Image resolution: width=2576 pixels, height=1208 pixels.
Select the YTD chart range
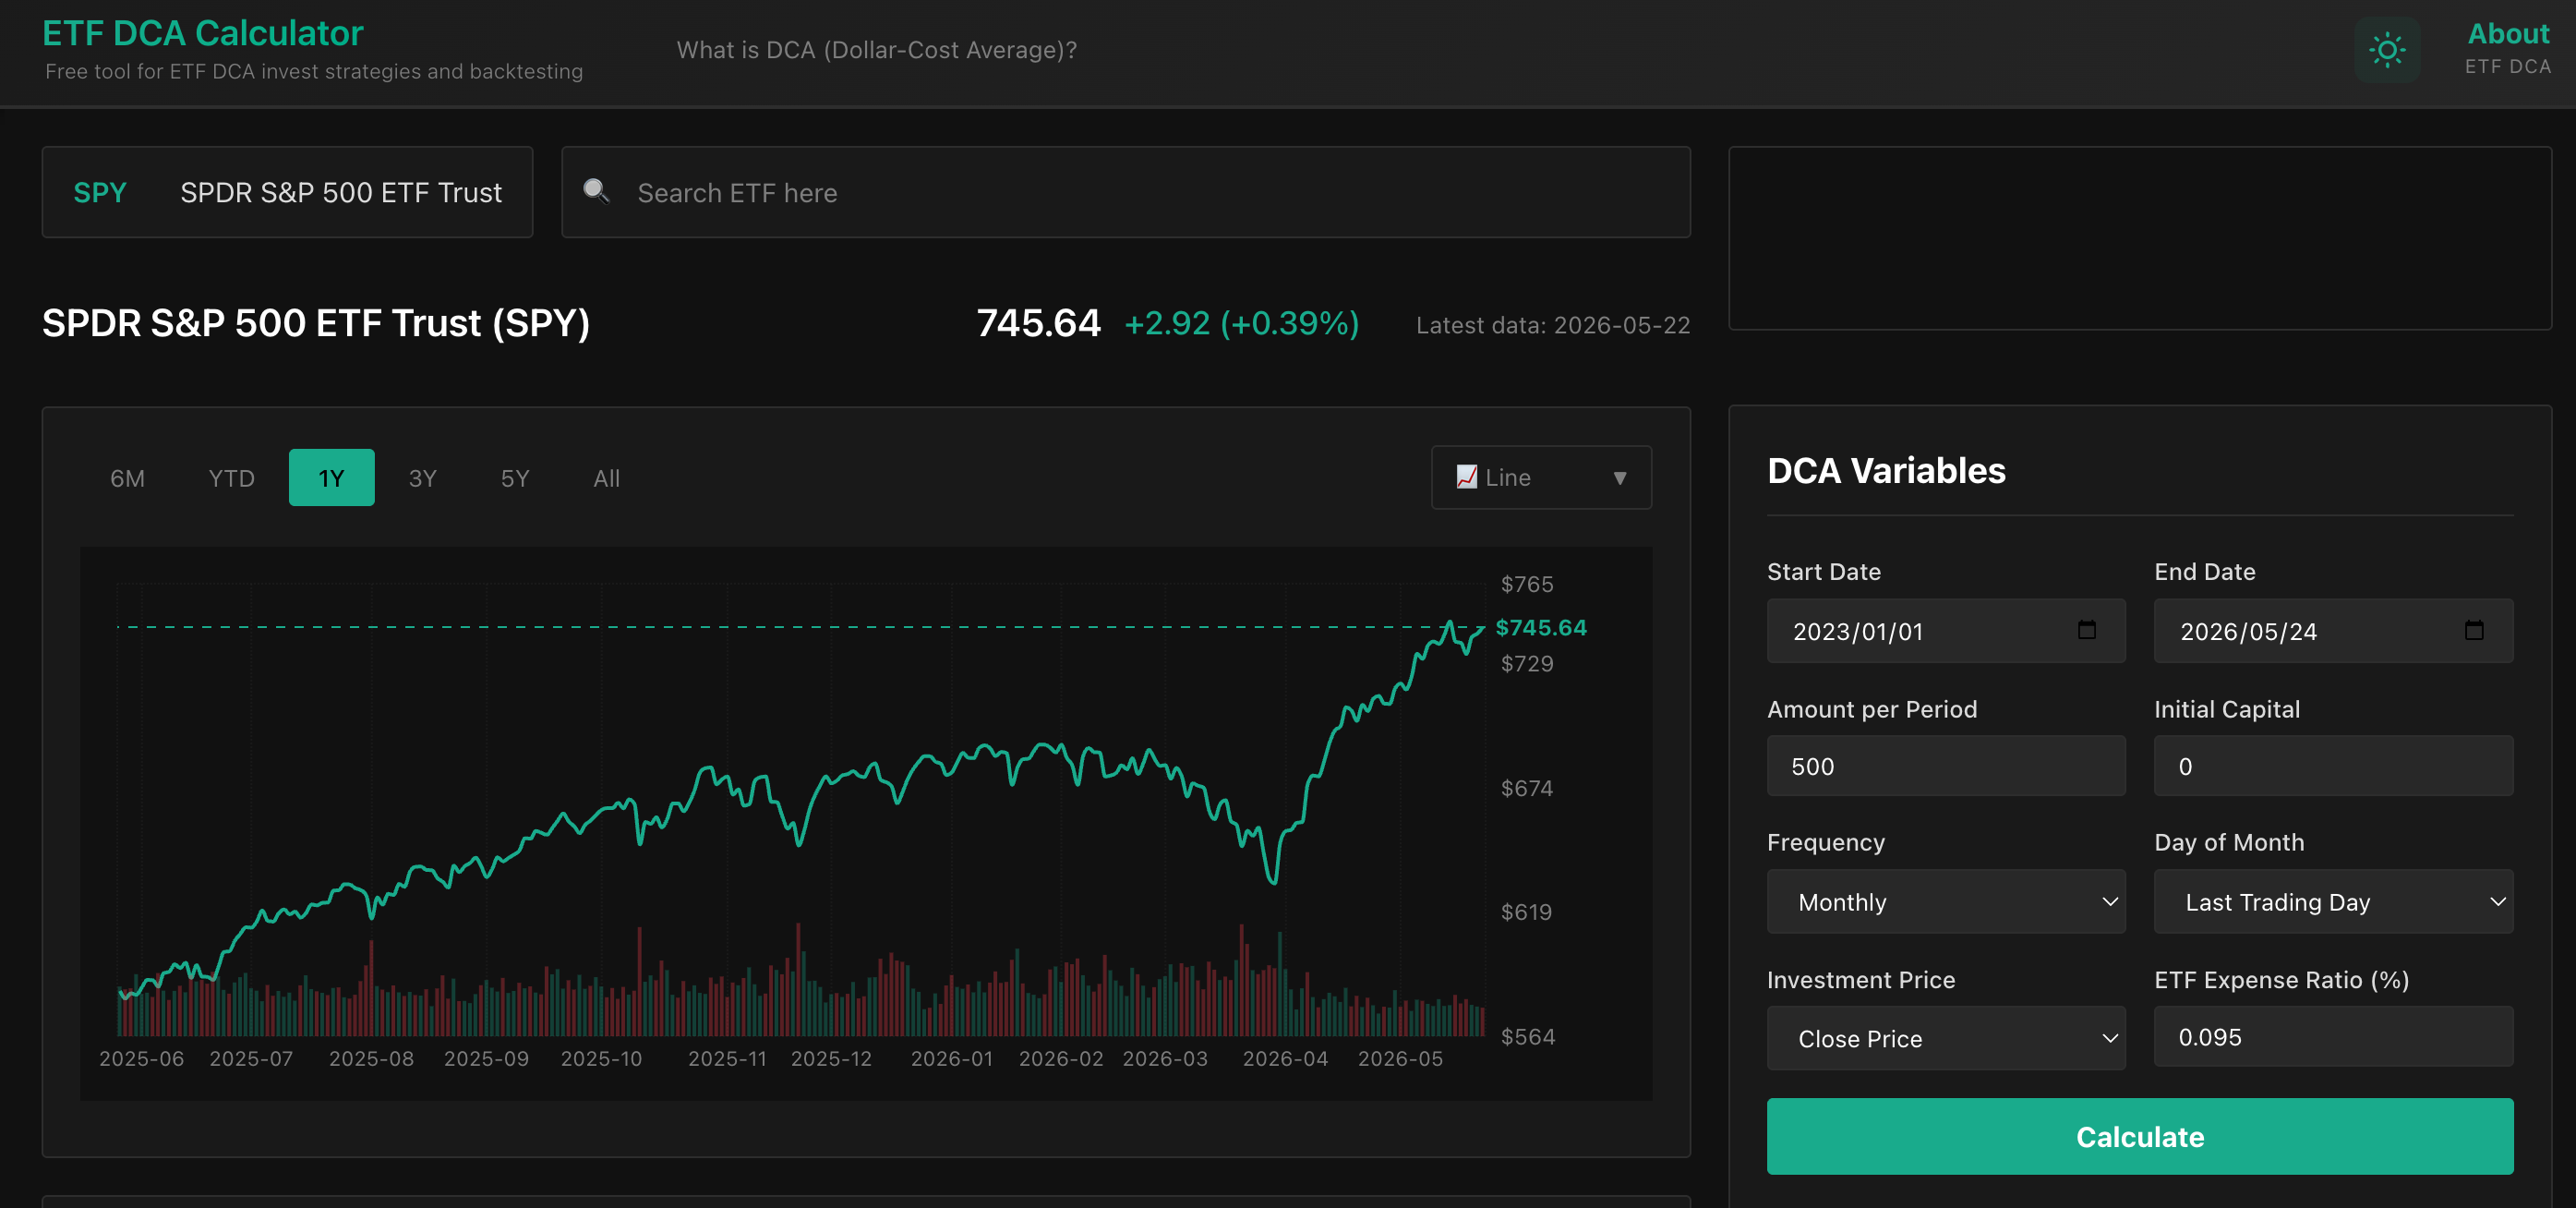pos(231,478)
